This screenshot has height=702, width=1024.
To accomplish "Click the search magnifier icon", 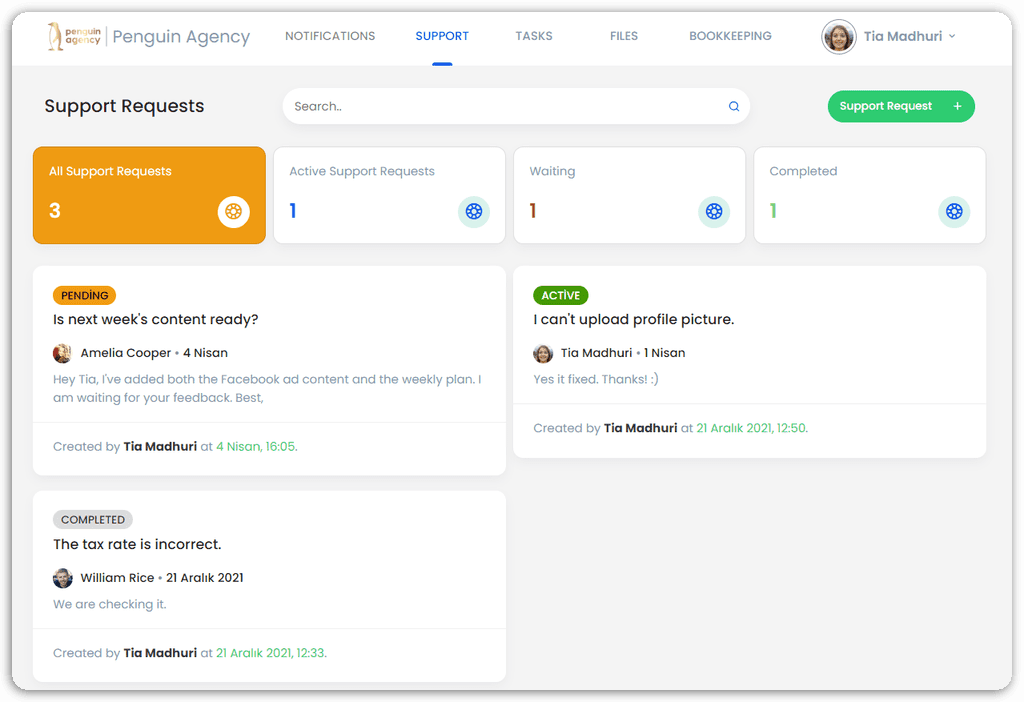I will click(734, 106).
